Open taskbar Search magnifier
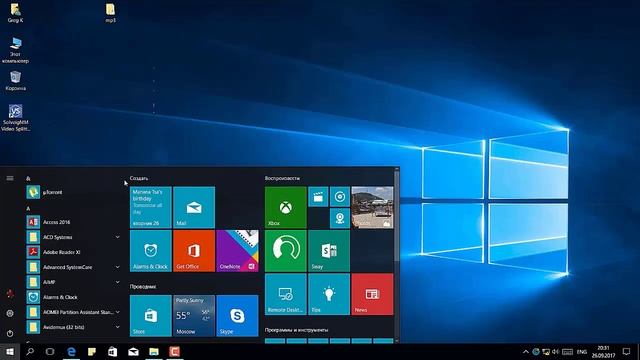 click(30, 351)
